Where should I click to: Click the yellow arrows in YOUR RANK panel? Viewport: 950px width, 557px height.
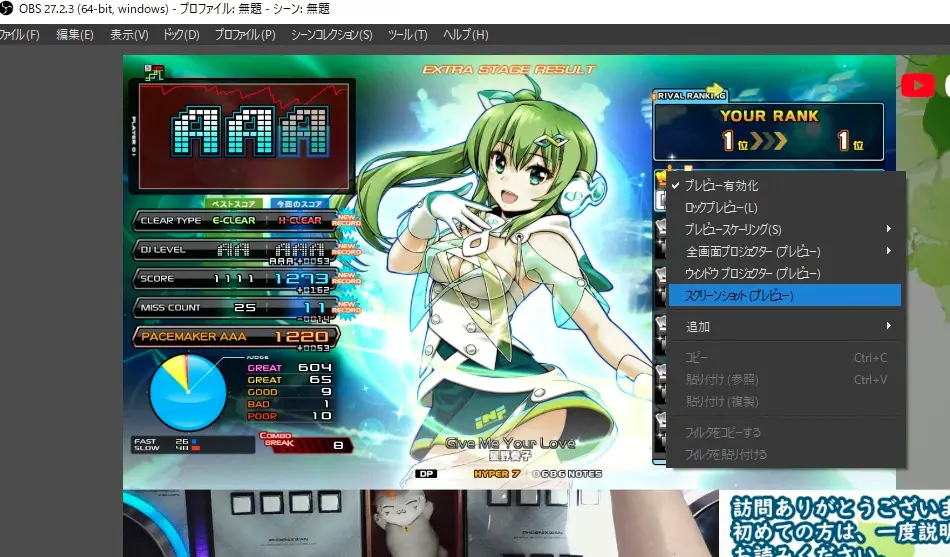(x=769, y=141)
